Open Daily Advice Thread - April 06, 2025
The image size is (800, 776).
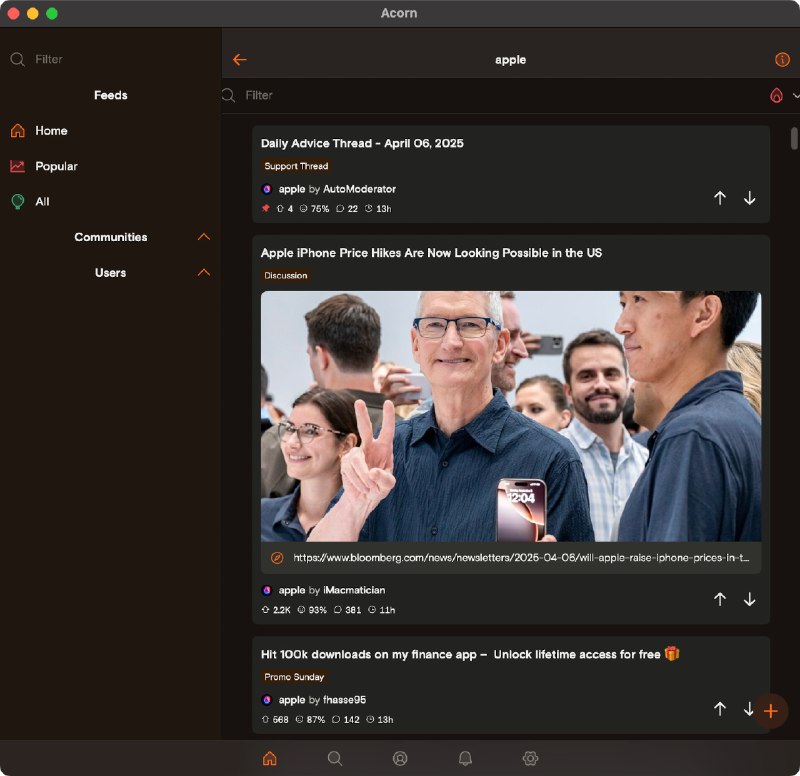pyautogui.click(x=362, y=143)
